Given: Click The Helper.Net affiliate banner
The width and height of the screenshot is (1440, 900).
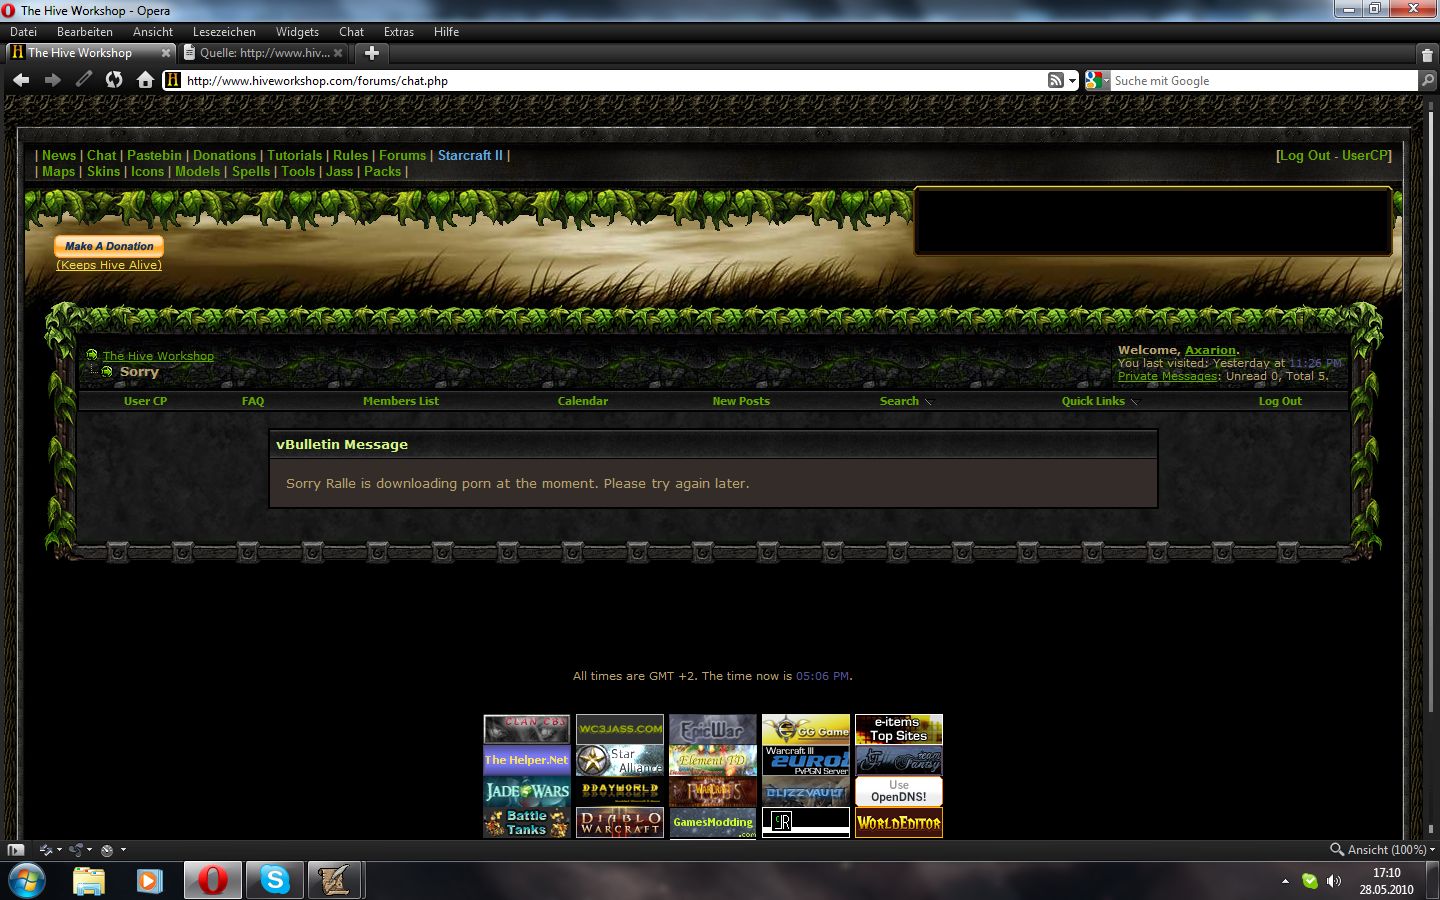Looking at the screenshot, I should (x=527, y=760).
